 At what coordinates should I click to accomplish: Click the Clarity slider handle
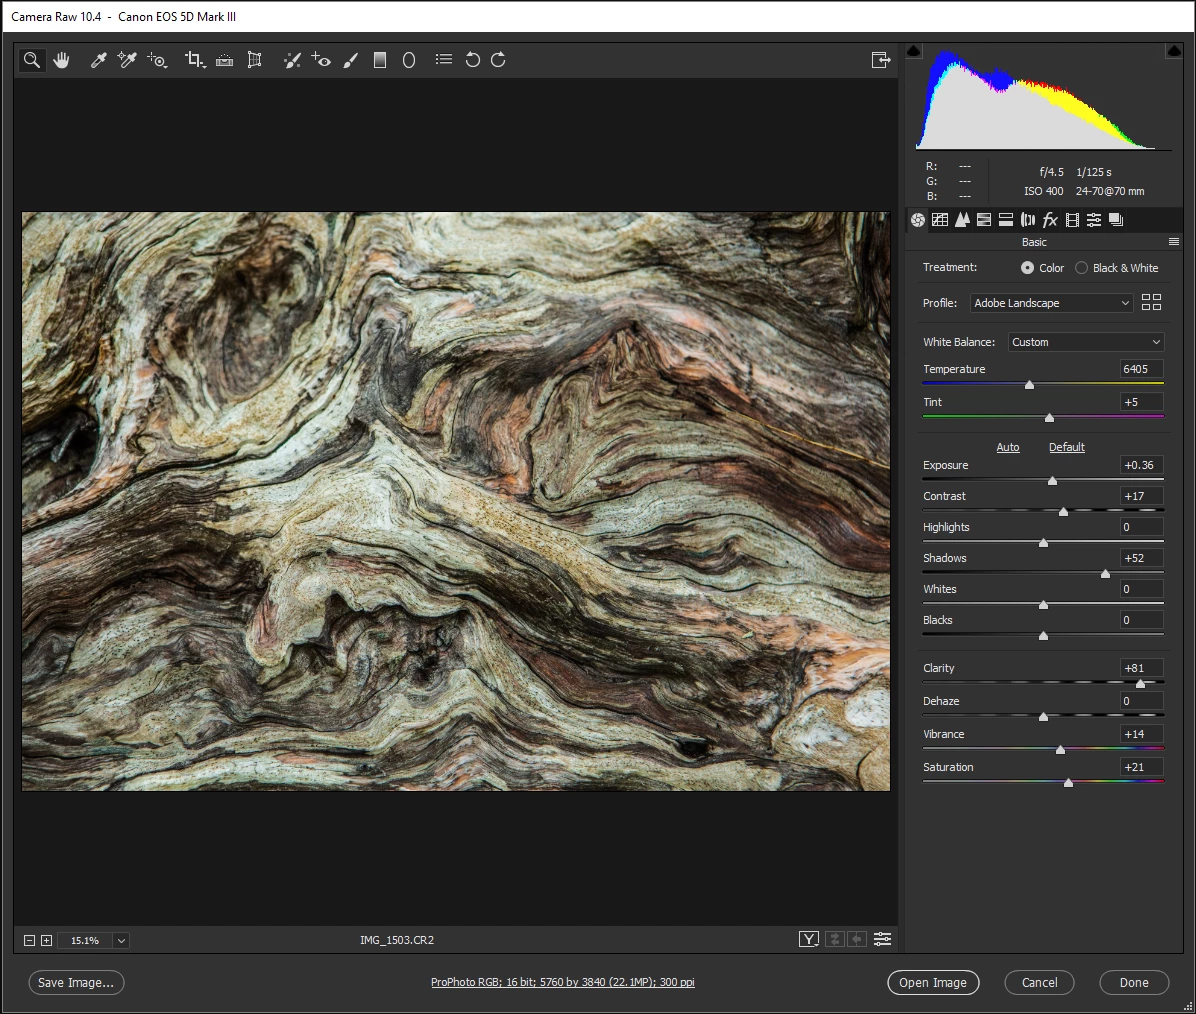(x=1140, y=683)
